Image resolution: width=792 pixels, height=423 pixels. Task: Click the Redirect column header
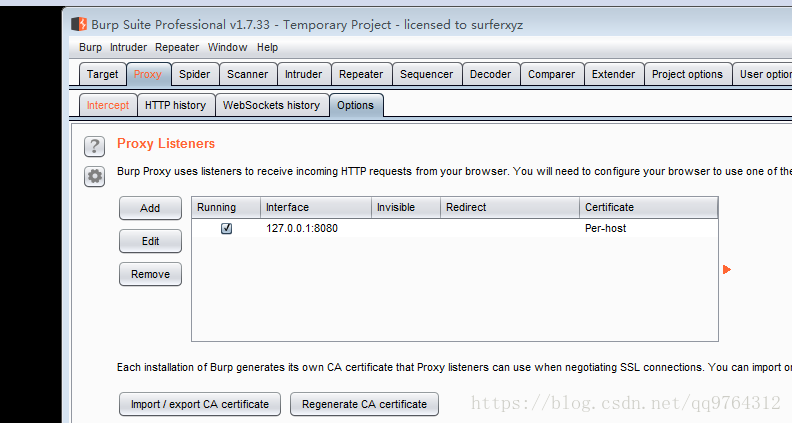click(510, 207)
